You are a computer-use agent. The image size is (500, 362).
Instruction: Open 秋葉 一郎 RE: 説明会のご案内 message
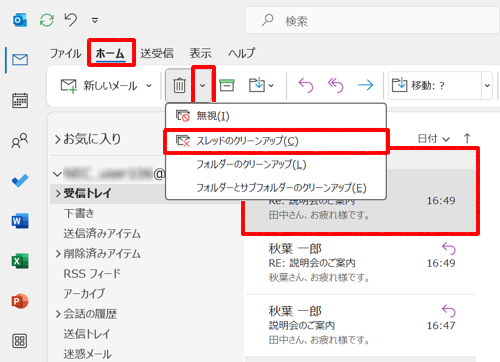pyautogui.click(x=361, y=263)
